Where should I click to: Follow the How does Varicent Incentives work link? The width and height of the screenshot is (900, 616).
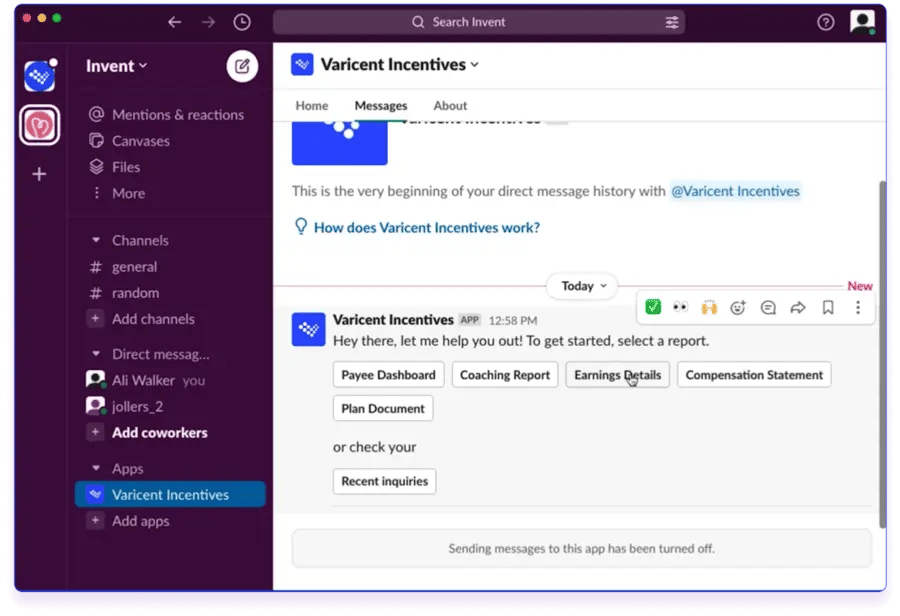427,227
